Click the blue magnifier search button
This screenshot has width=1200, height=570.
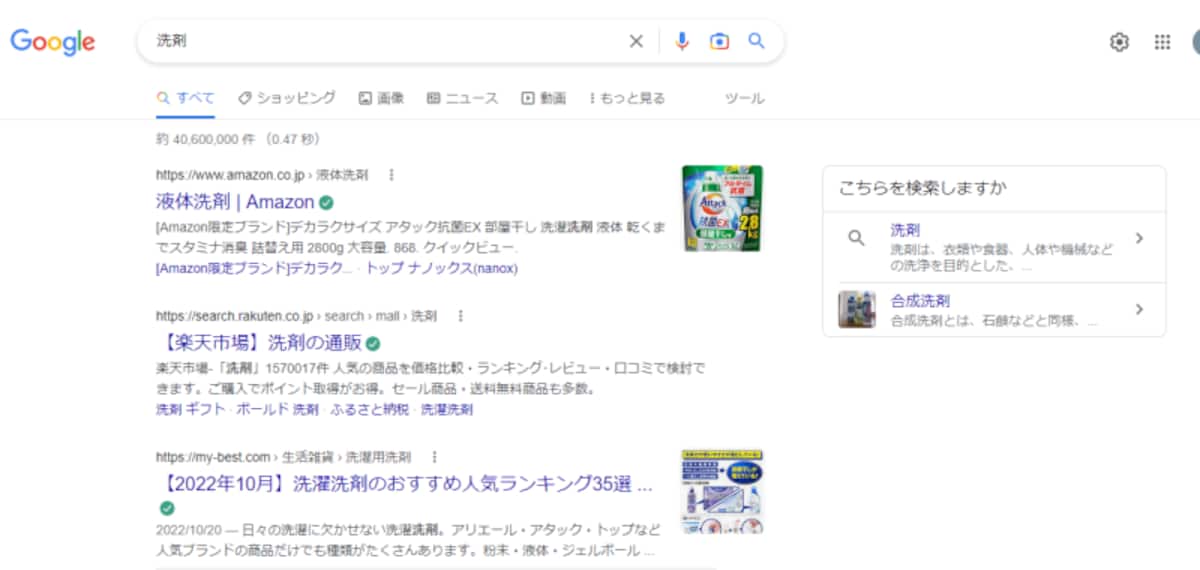[x=756, y=41]
